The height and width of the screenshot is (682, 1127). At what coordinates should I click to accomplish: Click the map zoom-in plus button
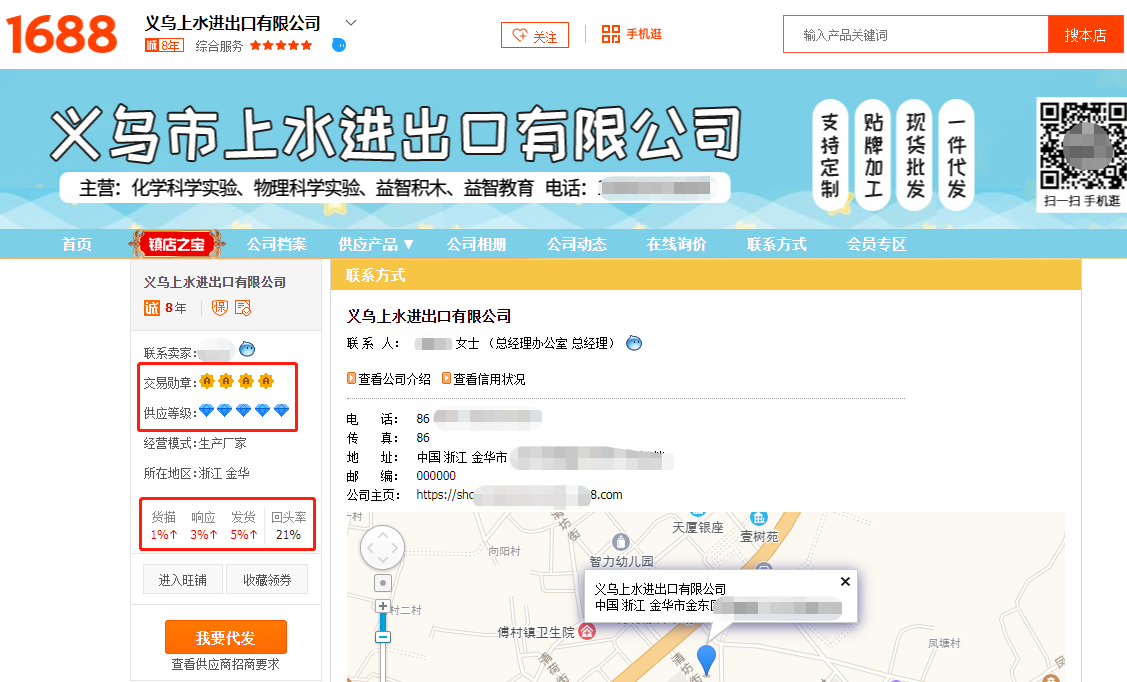click(383, 606)
